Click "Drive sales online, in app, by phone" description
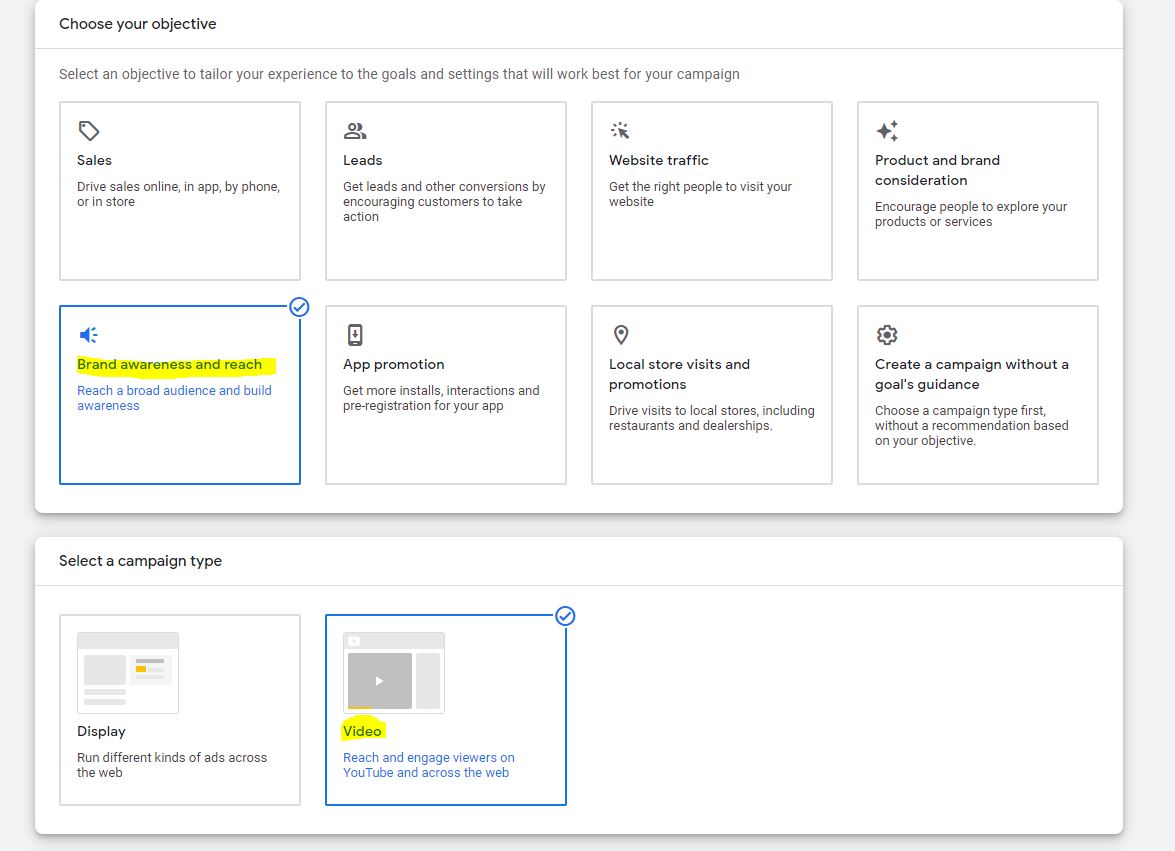 178,194
